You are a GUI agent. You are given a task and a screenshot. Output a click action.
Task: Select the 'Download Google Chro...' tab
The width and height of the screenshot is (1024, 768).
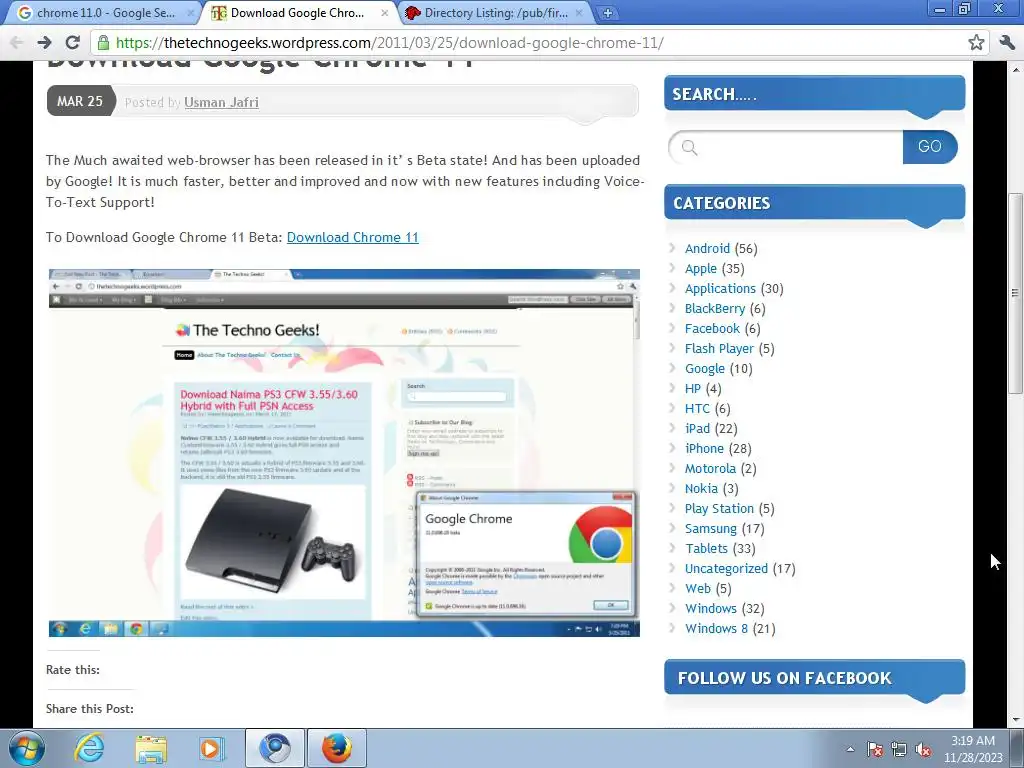(299, 13)
